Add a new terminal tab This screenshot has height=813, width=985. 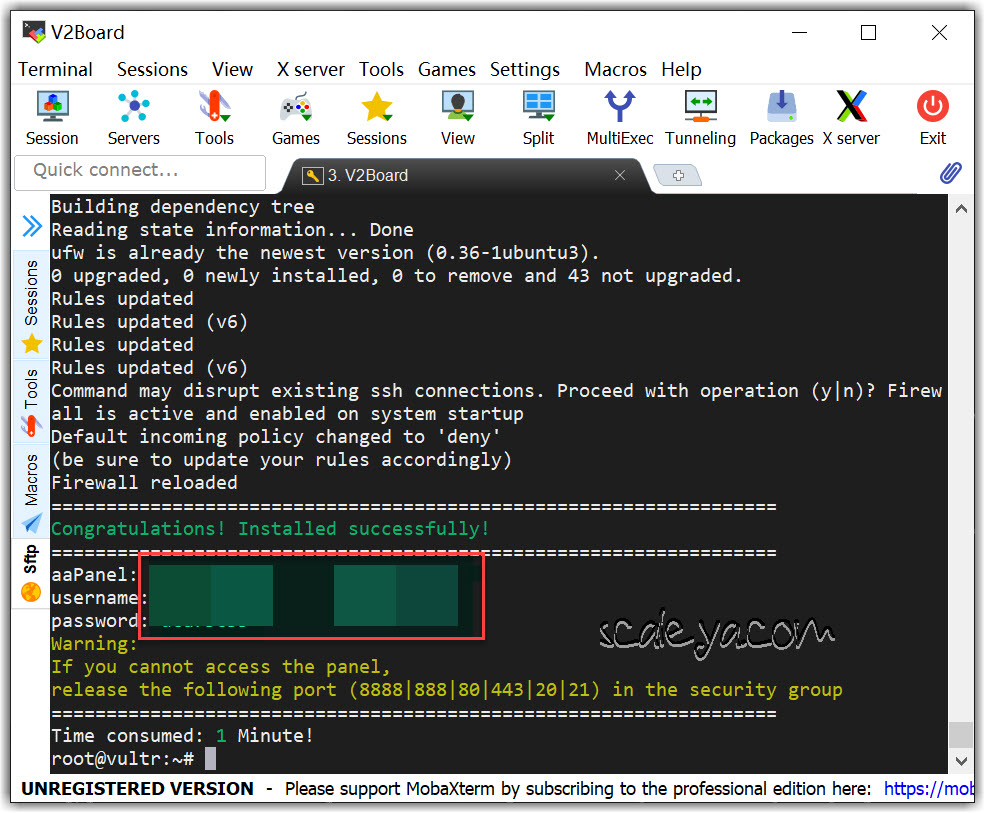pyautogui.click(x=678, y=175)
